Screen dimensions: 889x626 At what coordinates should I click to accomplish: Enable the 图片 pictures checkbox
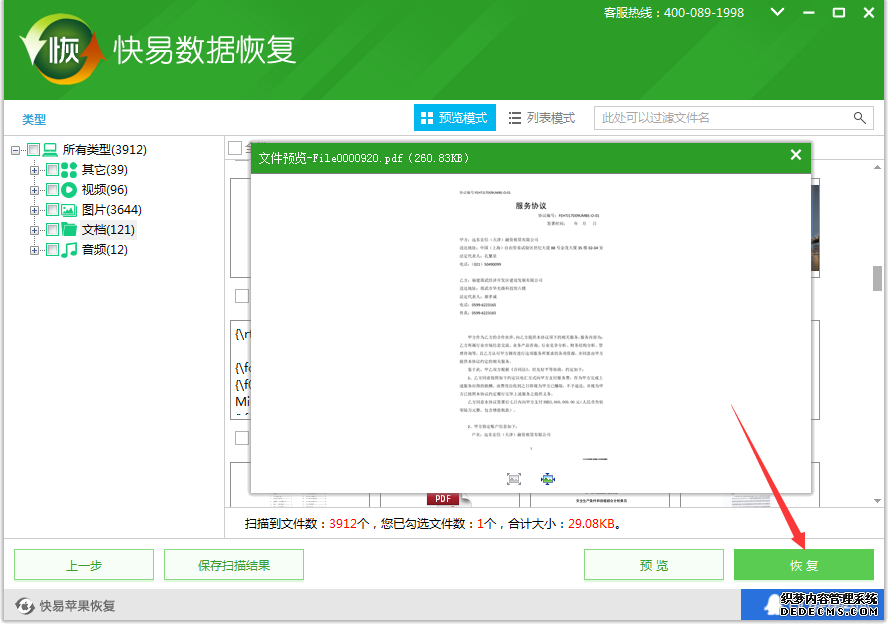click(52, 210)
